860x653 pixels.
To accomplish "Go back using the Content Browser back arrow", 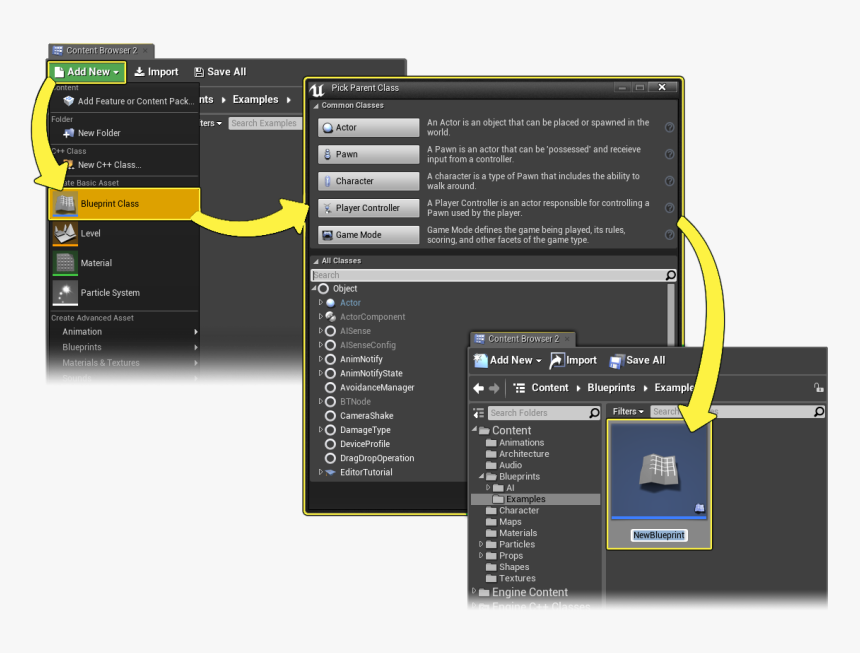I will coord(478,388).
